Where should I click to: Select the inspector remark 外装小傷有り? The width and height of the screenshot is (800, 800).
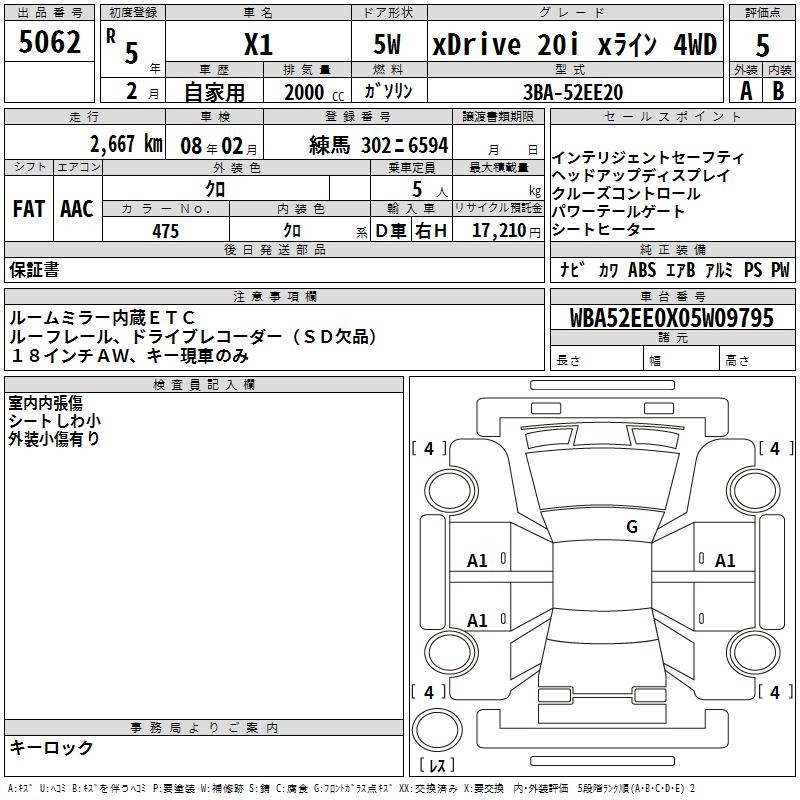(54, 438)
